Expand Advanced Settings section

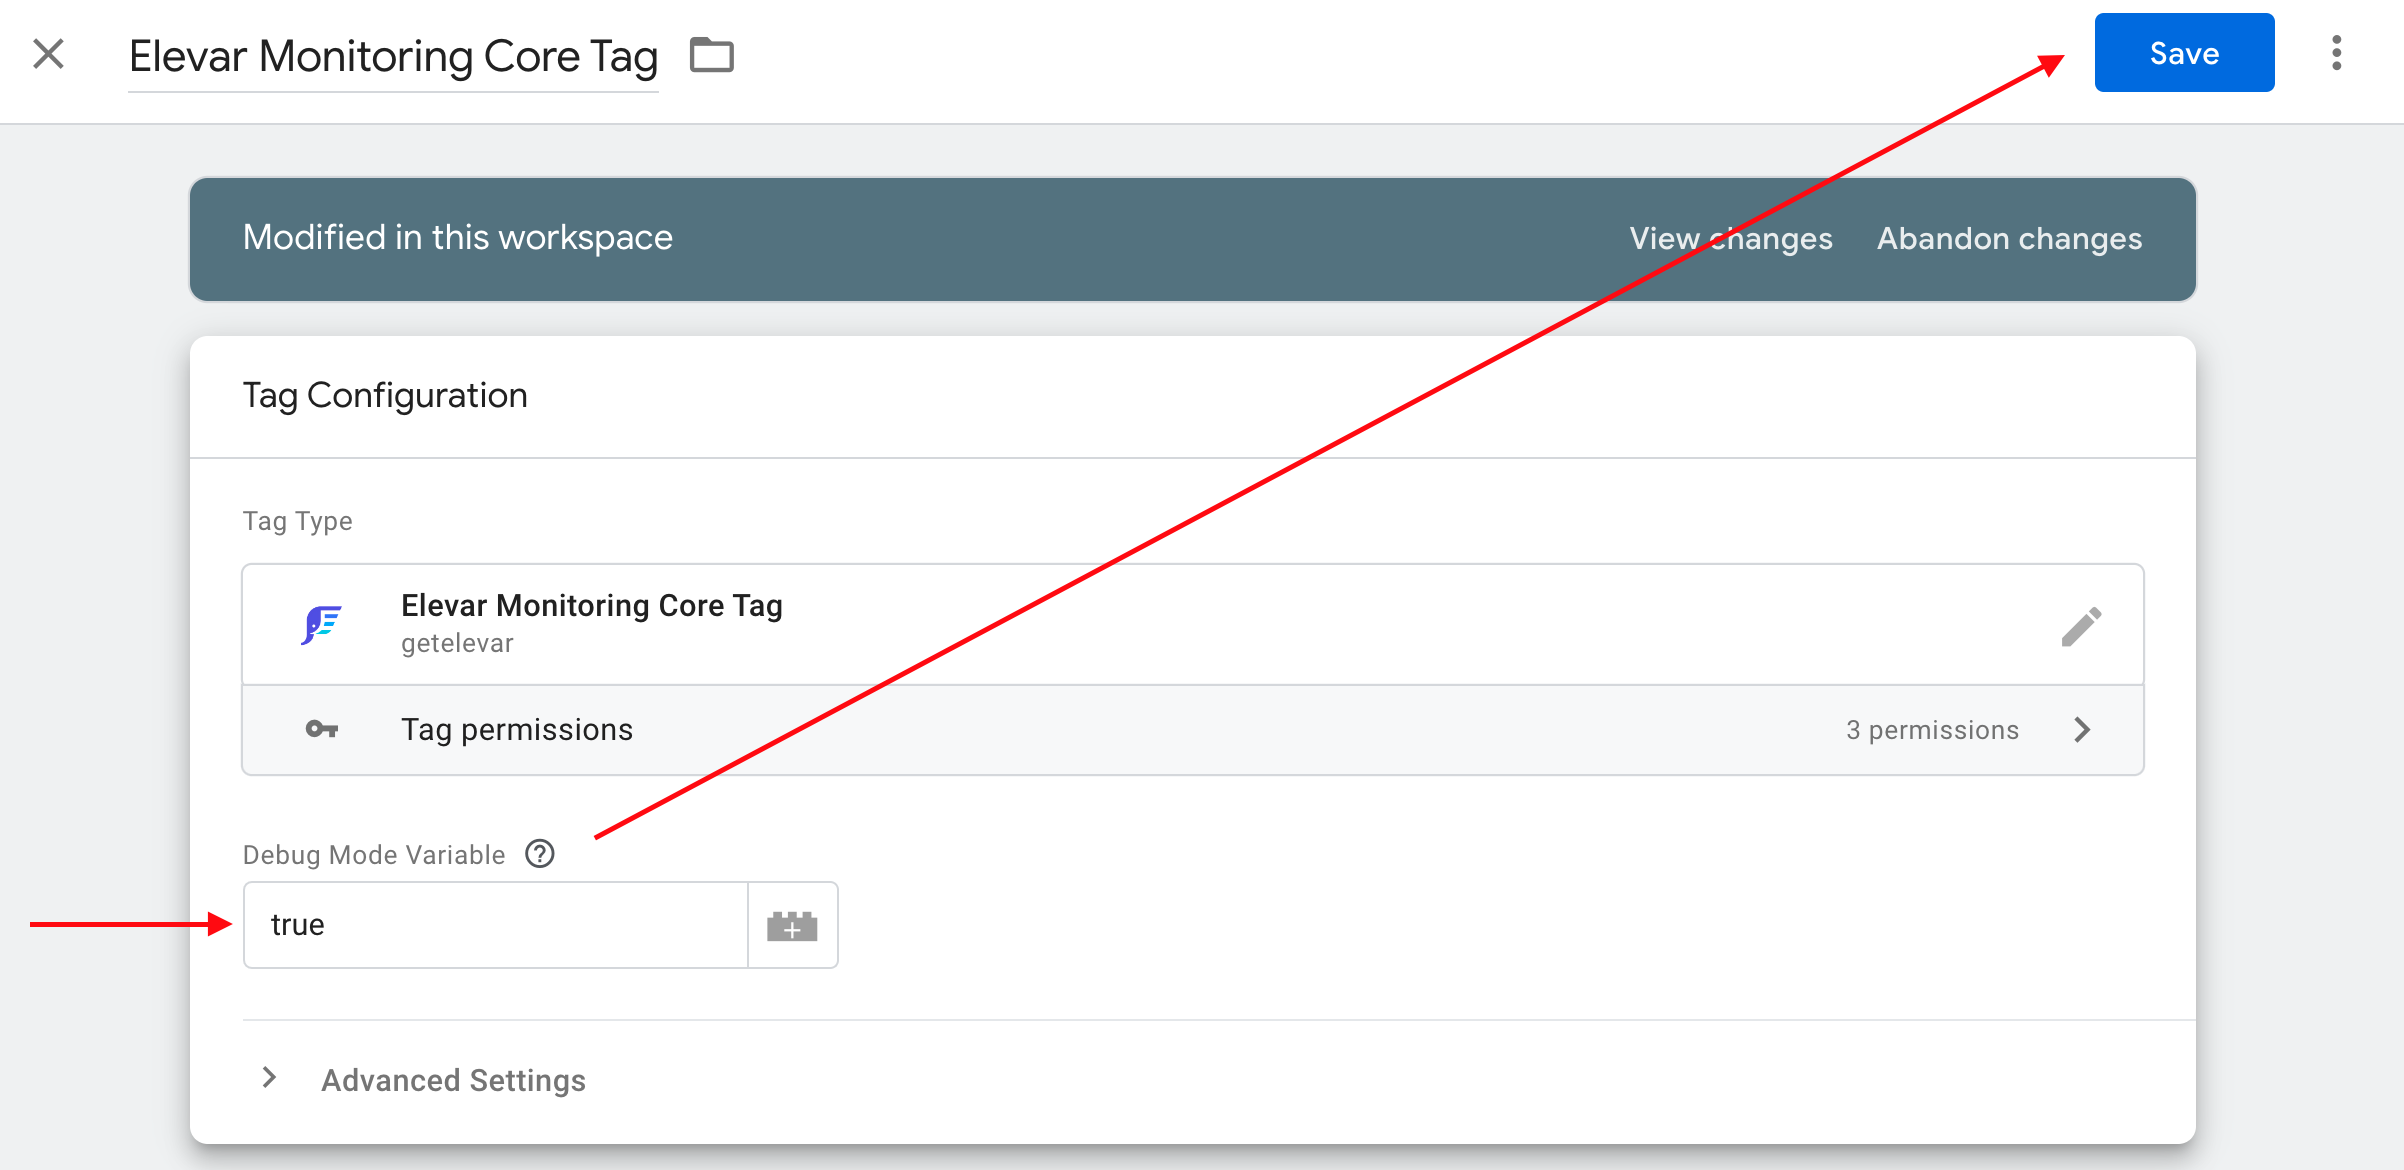[269, 1078]
